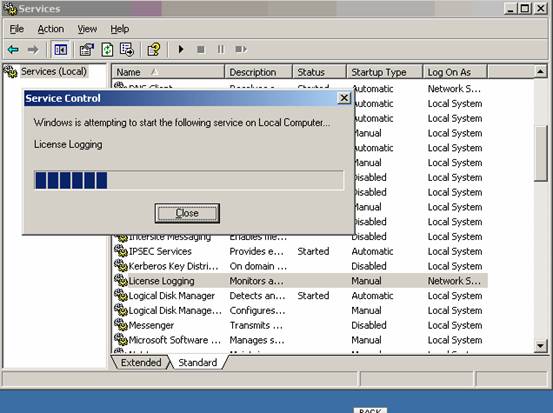
Task: Click the Refresh toolbar icon
Action: [107, 49]
